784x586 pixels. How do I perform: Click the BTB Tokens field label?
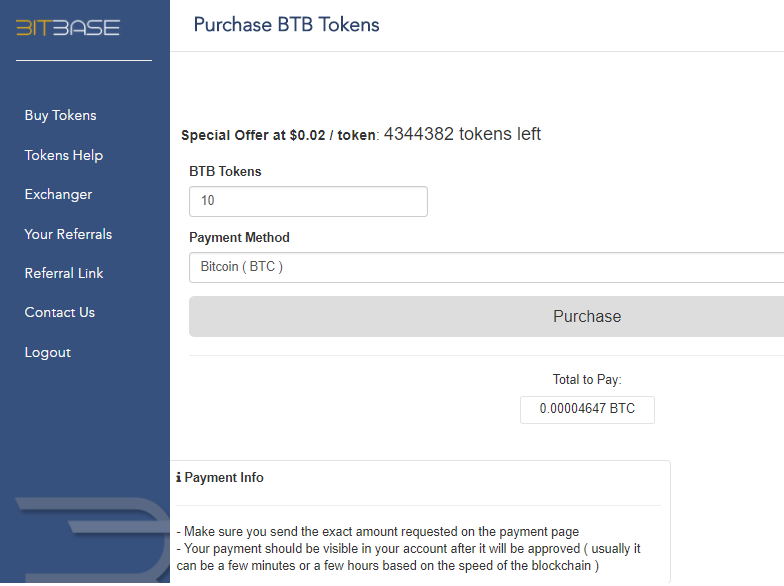(225, 172)
